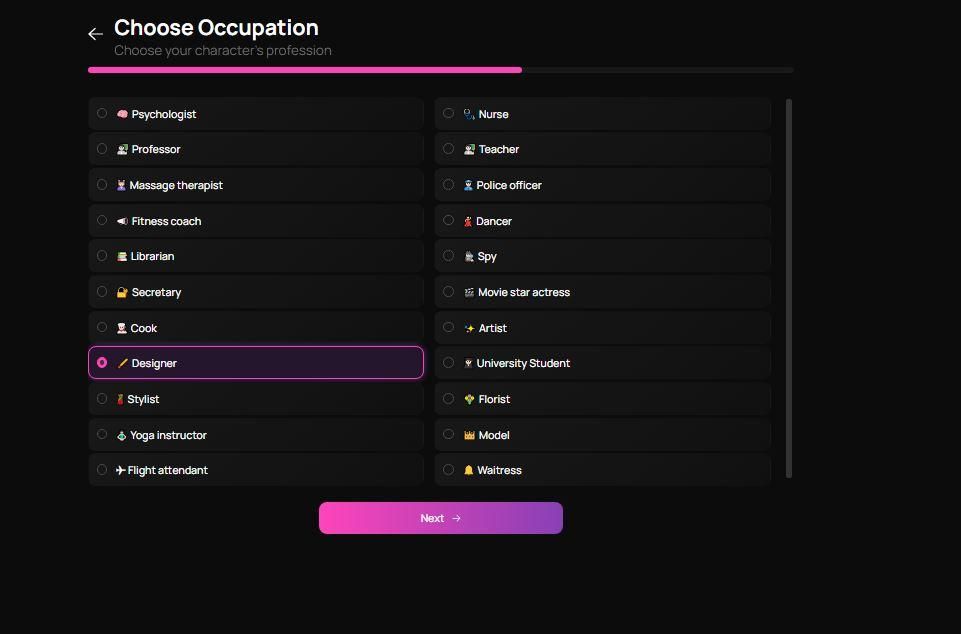Click the crown icon beside Model

coord(468,435)
